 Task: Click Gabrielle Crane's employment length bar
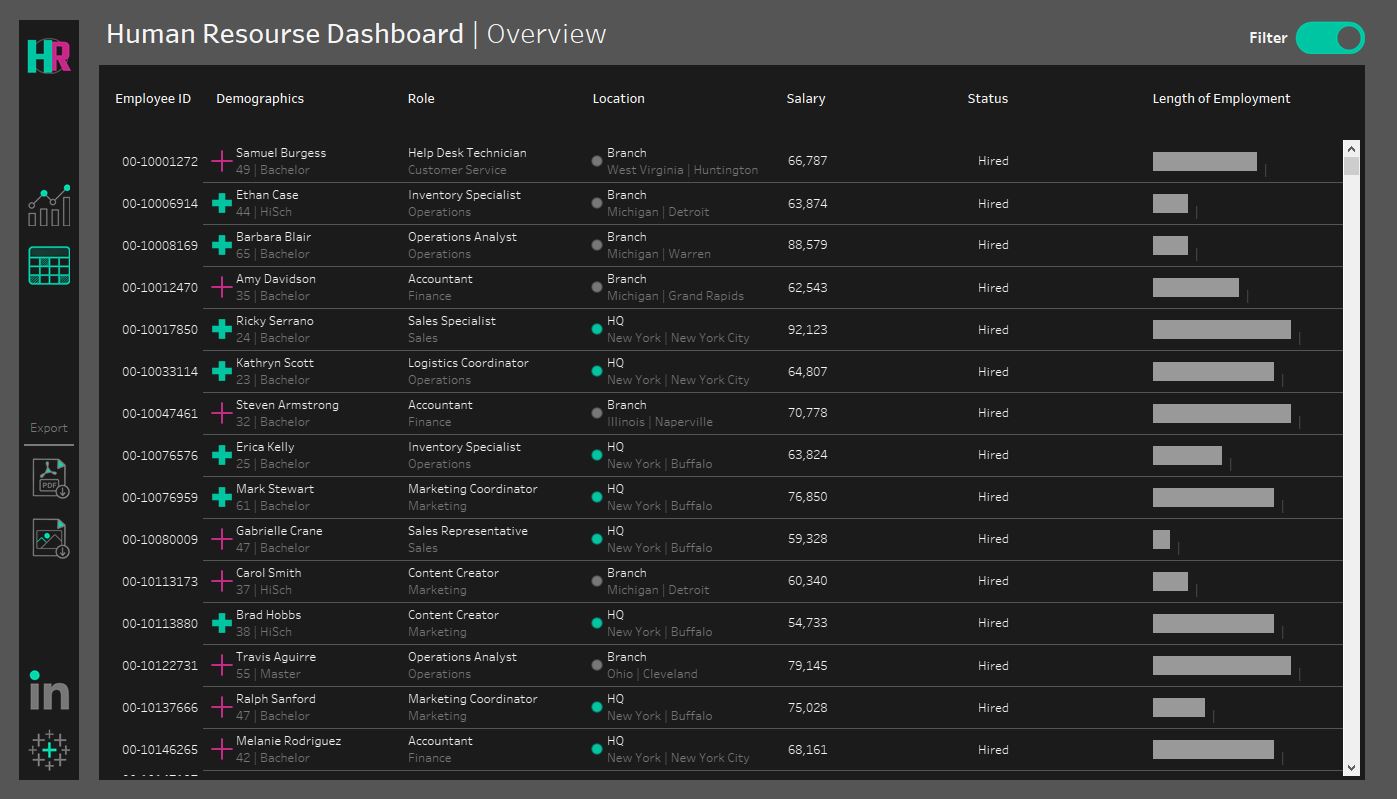[x=1161, y=539]
